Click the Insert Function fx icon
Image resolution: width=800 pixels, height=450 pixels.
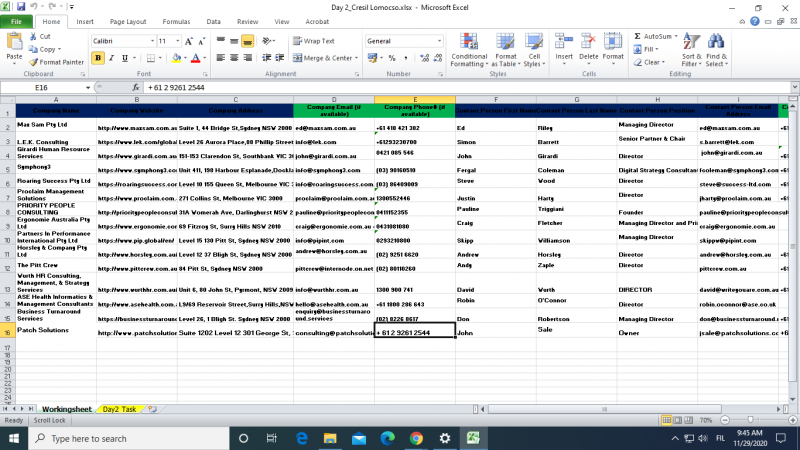[136, 88]
